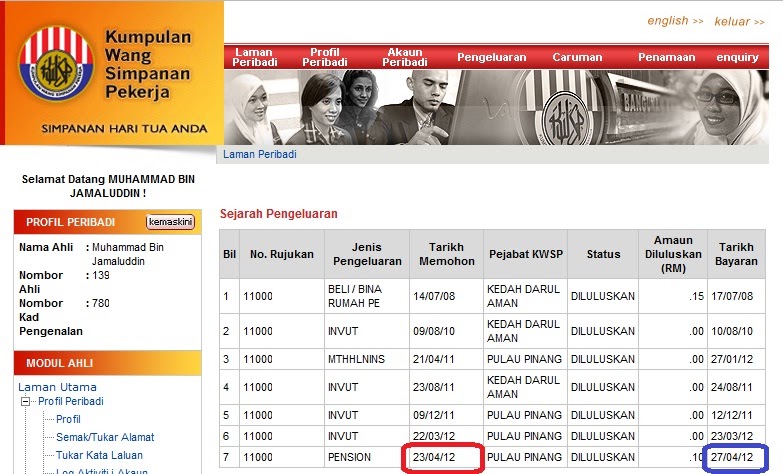Click the Pejabat KWSP column header
This screenshot has width=783, height=474.
(x=526, y=254)
